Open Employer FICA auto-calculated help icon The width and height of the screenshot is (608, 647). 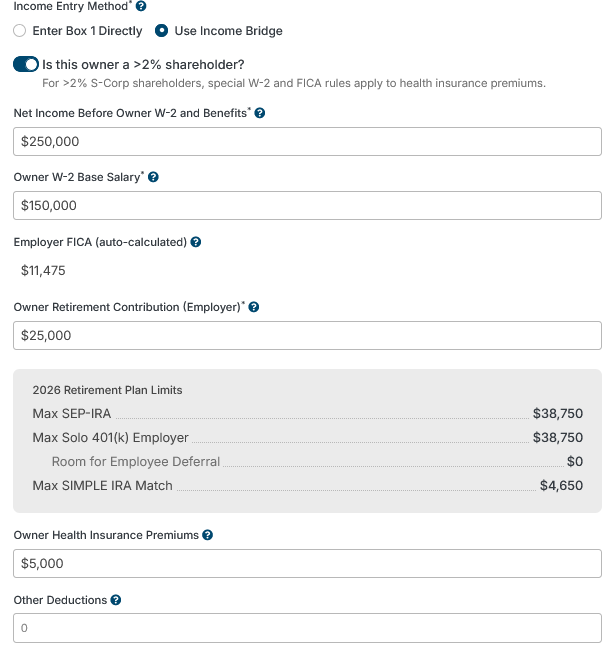pyautogui.click(x=196, y=242)
